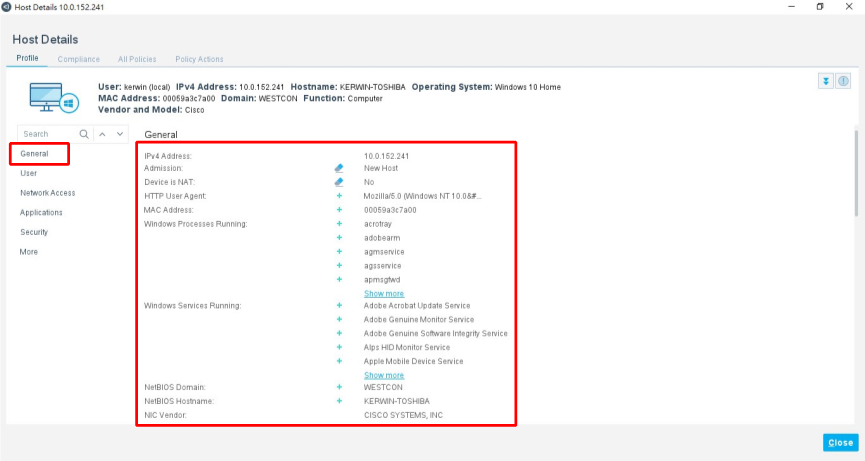This screenshot has height=461, width=865.
Task: Switch to the Compliance tab
Action: point(78,59)
